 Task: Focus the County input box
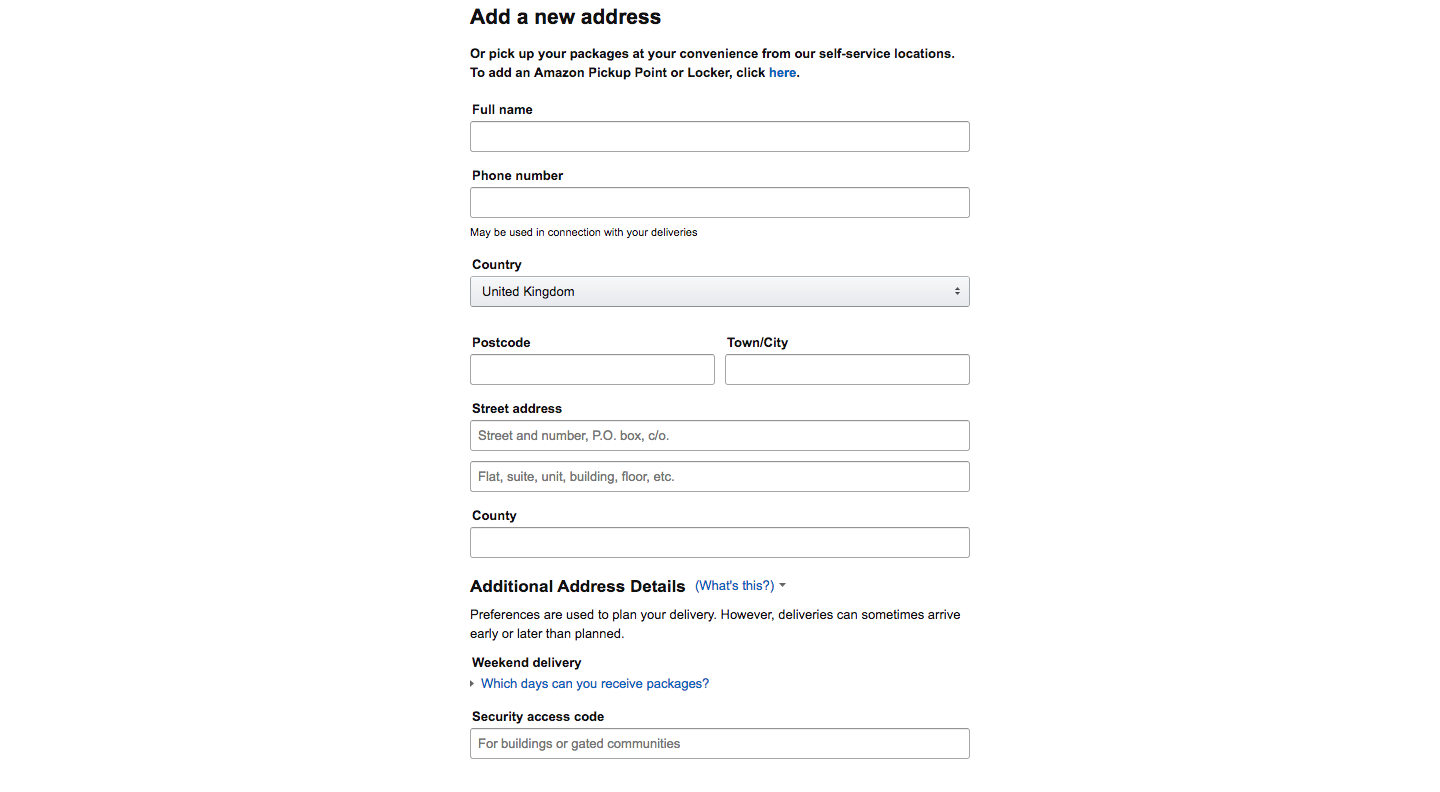pyautogui.click(x=719, y=543)
